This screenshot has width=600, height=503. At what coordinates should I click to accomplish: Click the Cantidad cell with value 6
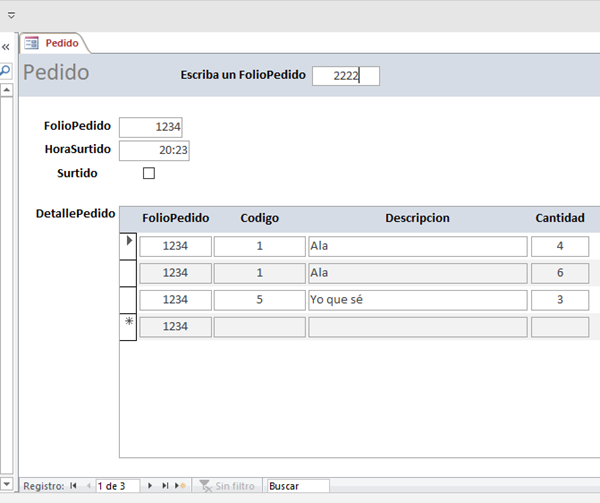(559, 272)
